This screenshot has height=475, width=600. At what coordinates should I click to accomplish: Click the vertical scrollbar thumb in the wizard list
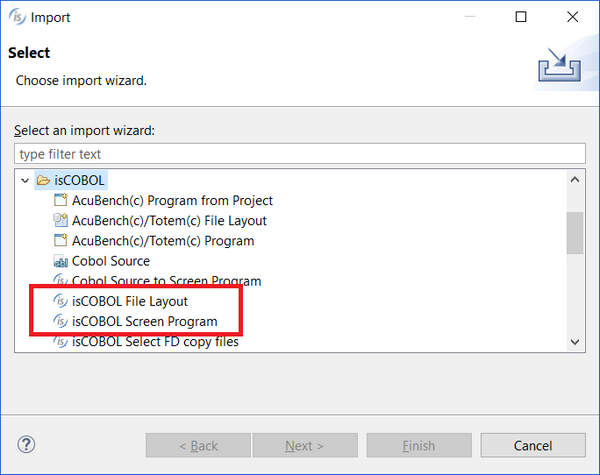pyautogui.click(x=575, y=233)
